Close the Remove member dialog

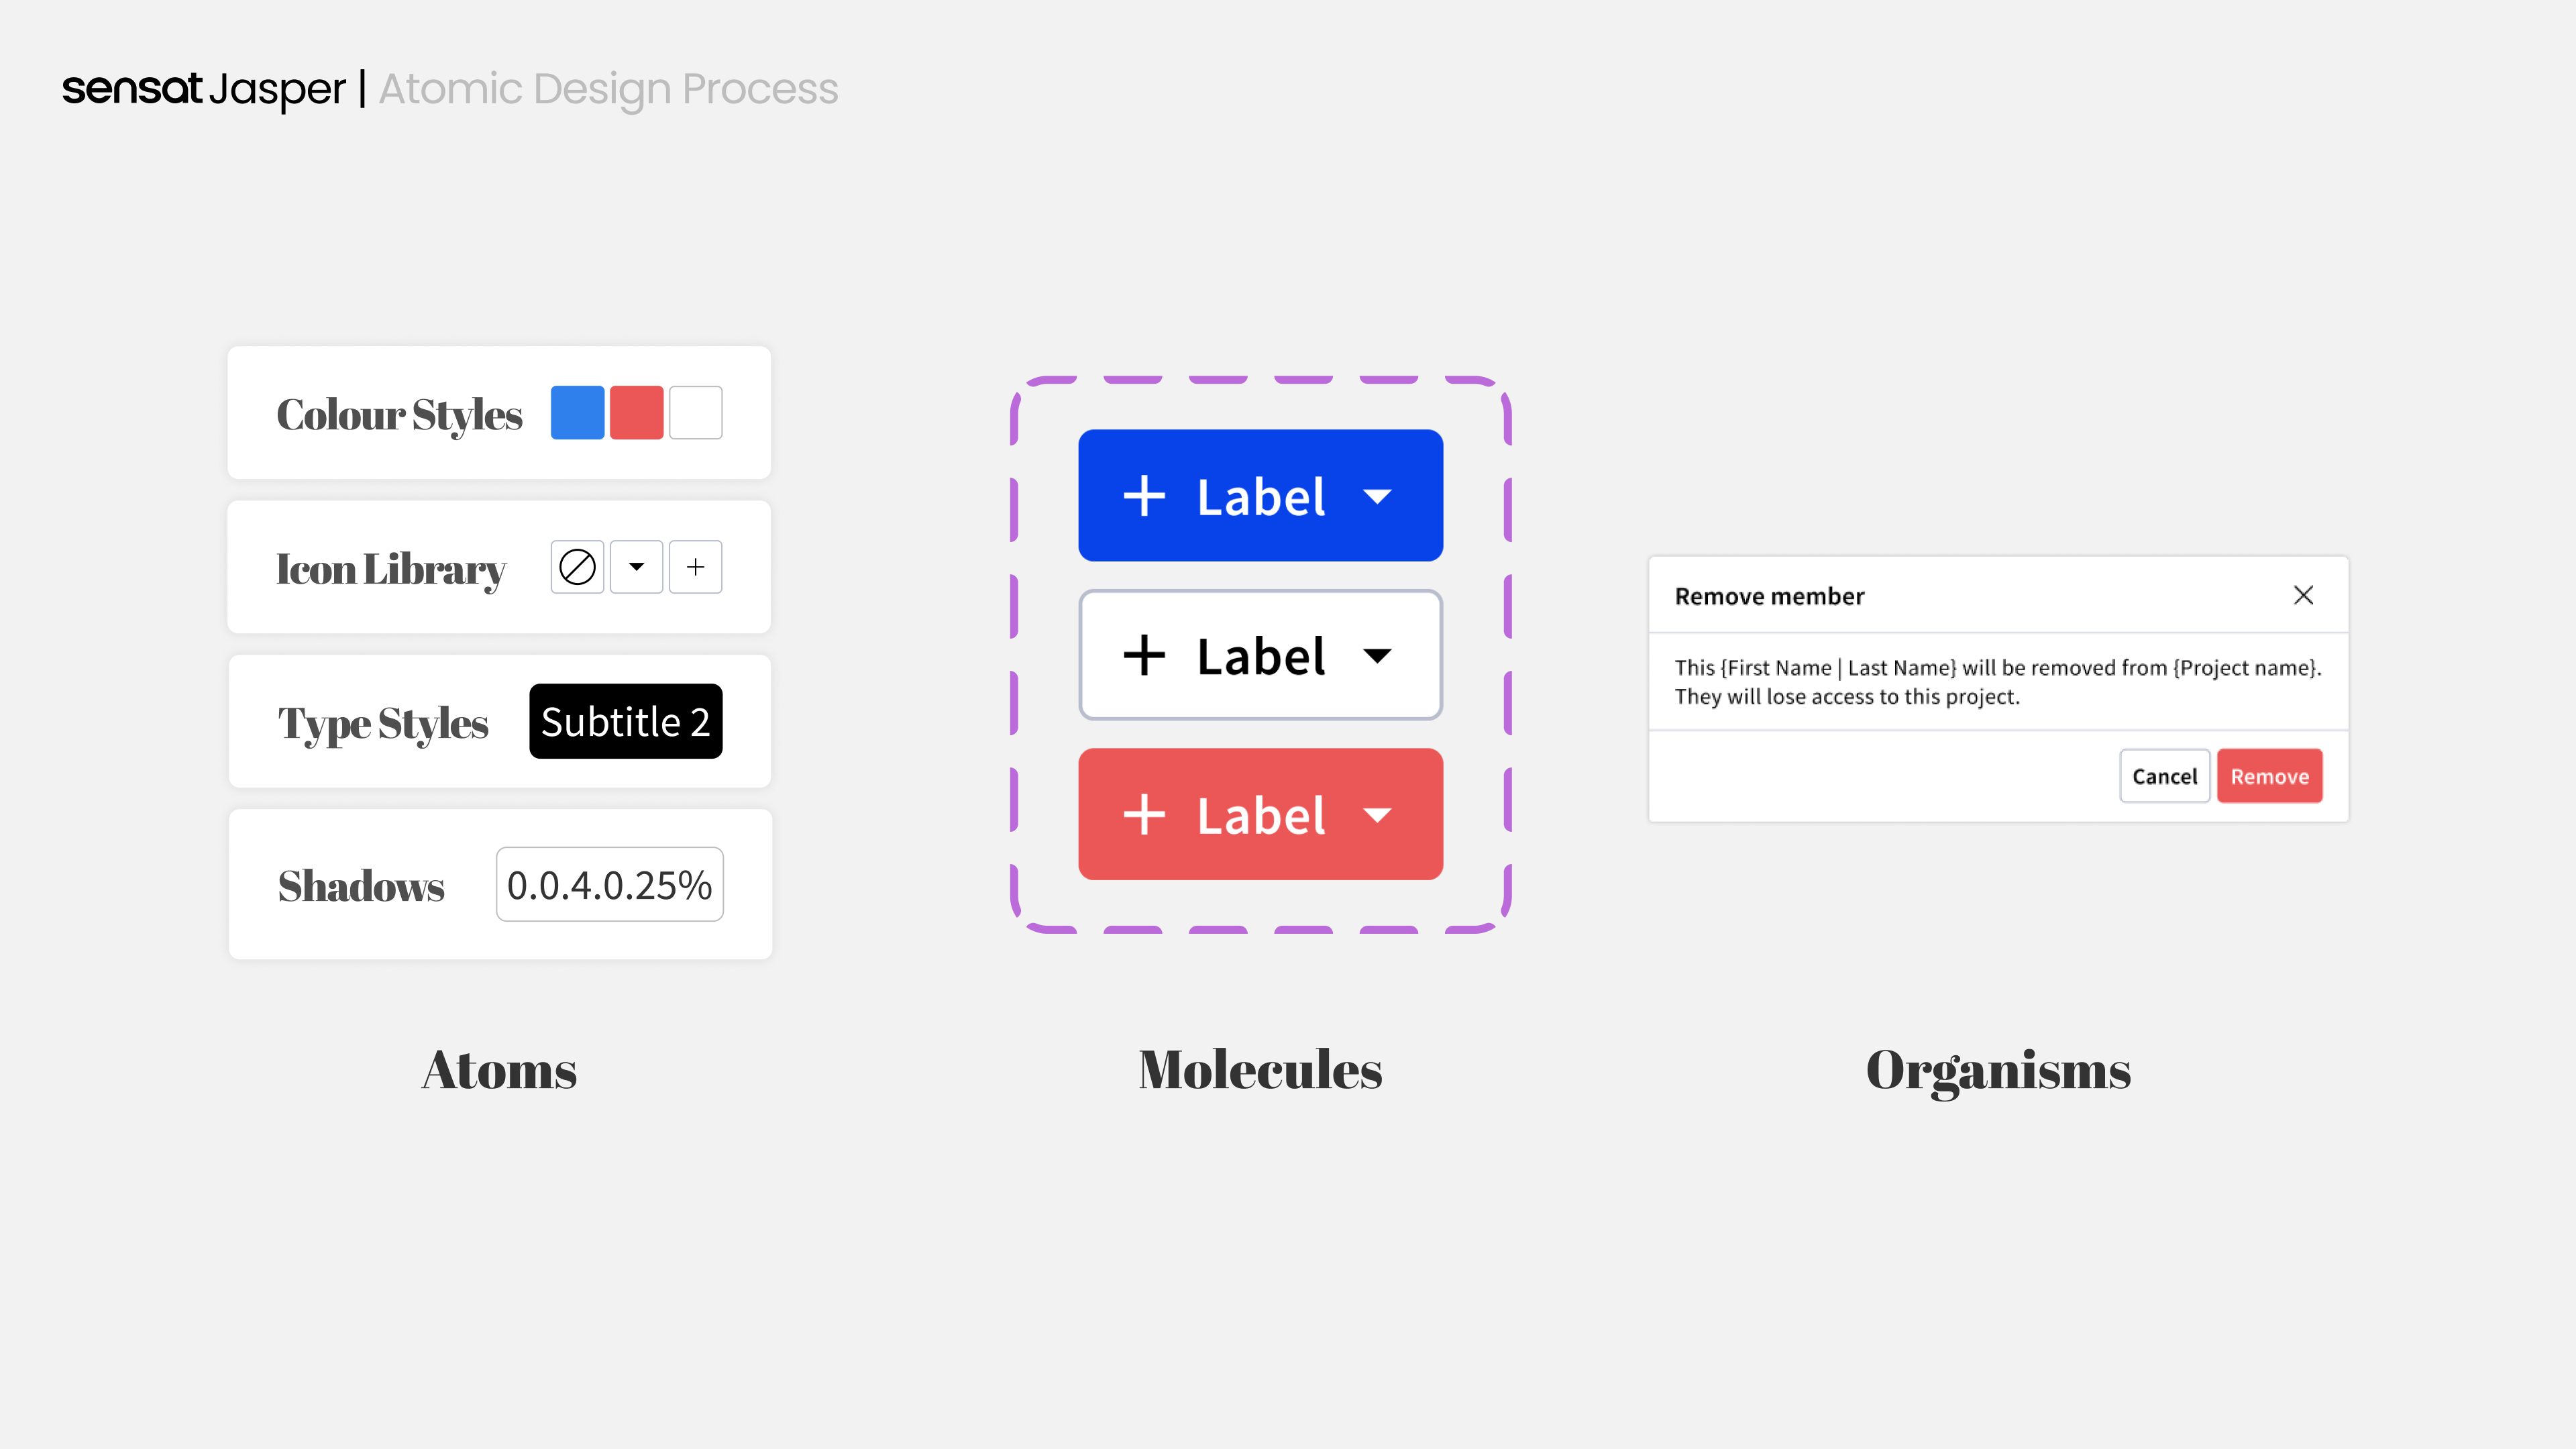click(x=2303, y=595)
